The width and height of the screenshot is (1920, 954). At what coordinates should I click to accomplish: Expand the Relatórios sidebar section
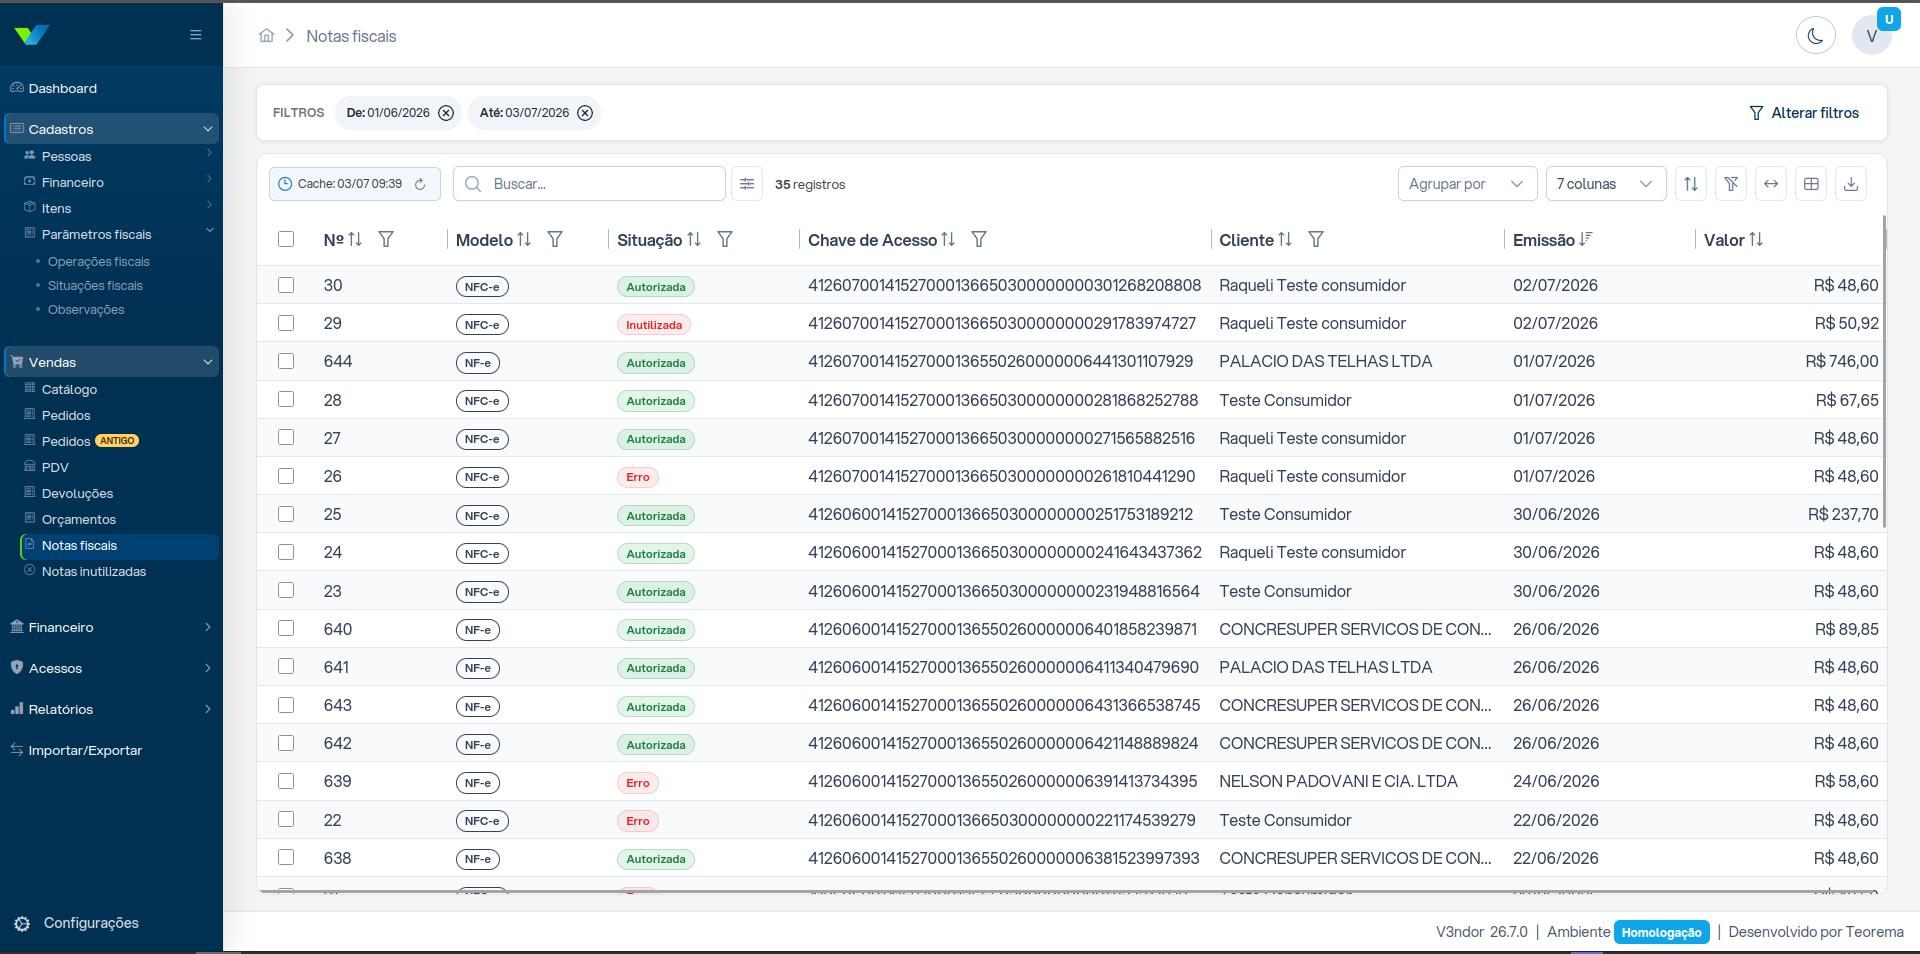111,709
